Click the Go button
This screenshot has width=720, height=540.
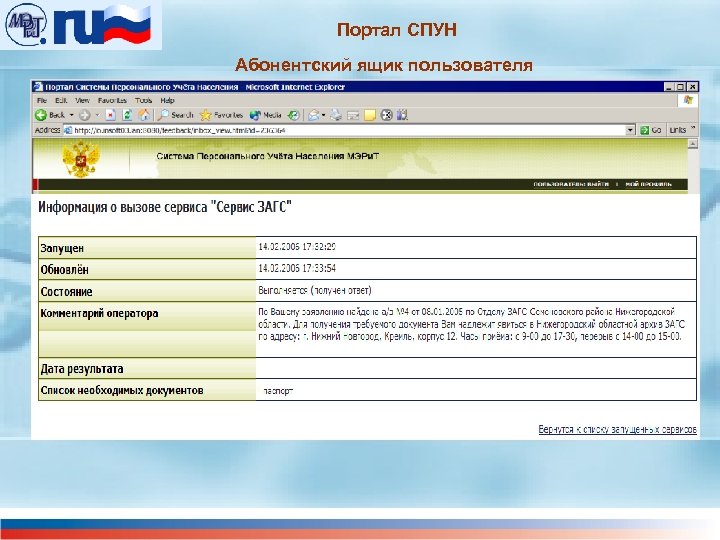click(x=651, y=130)
